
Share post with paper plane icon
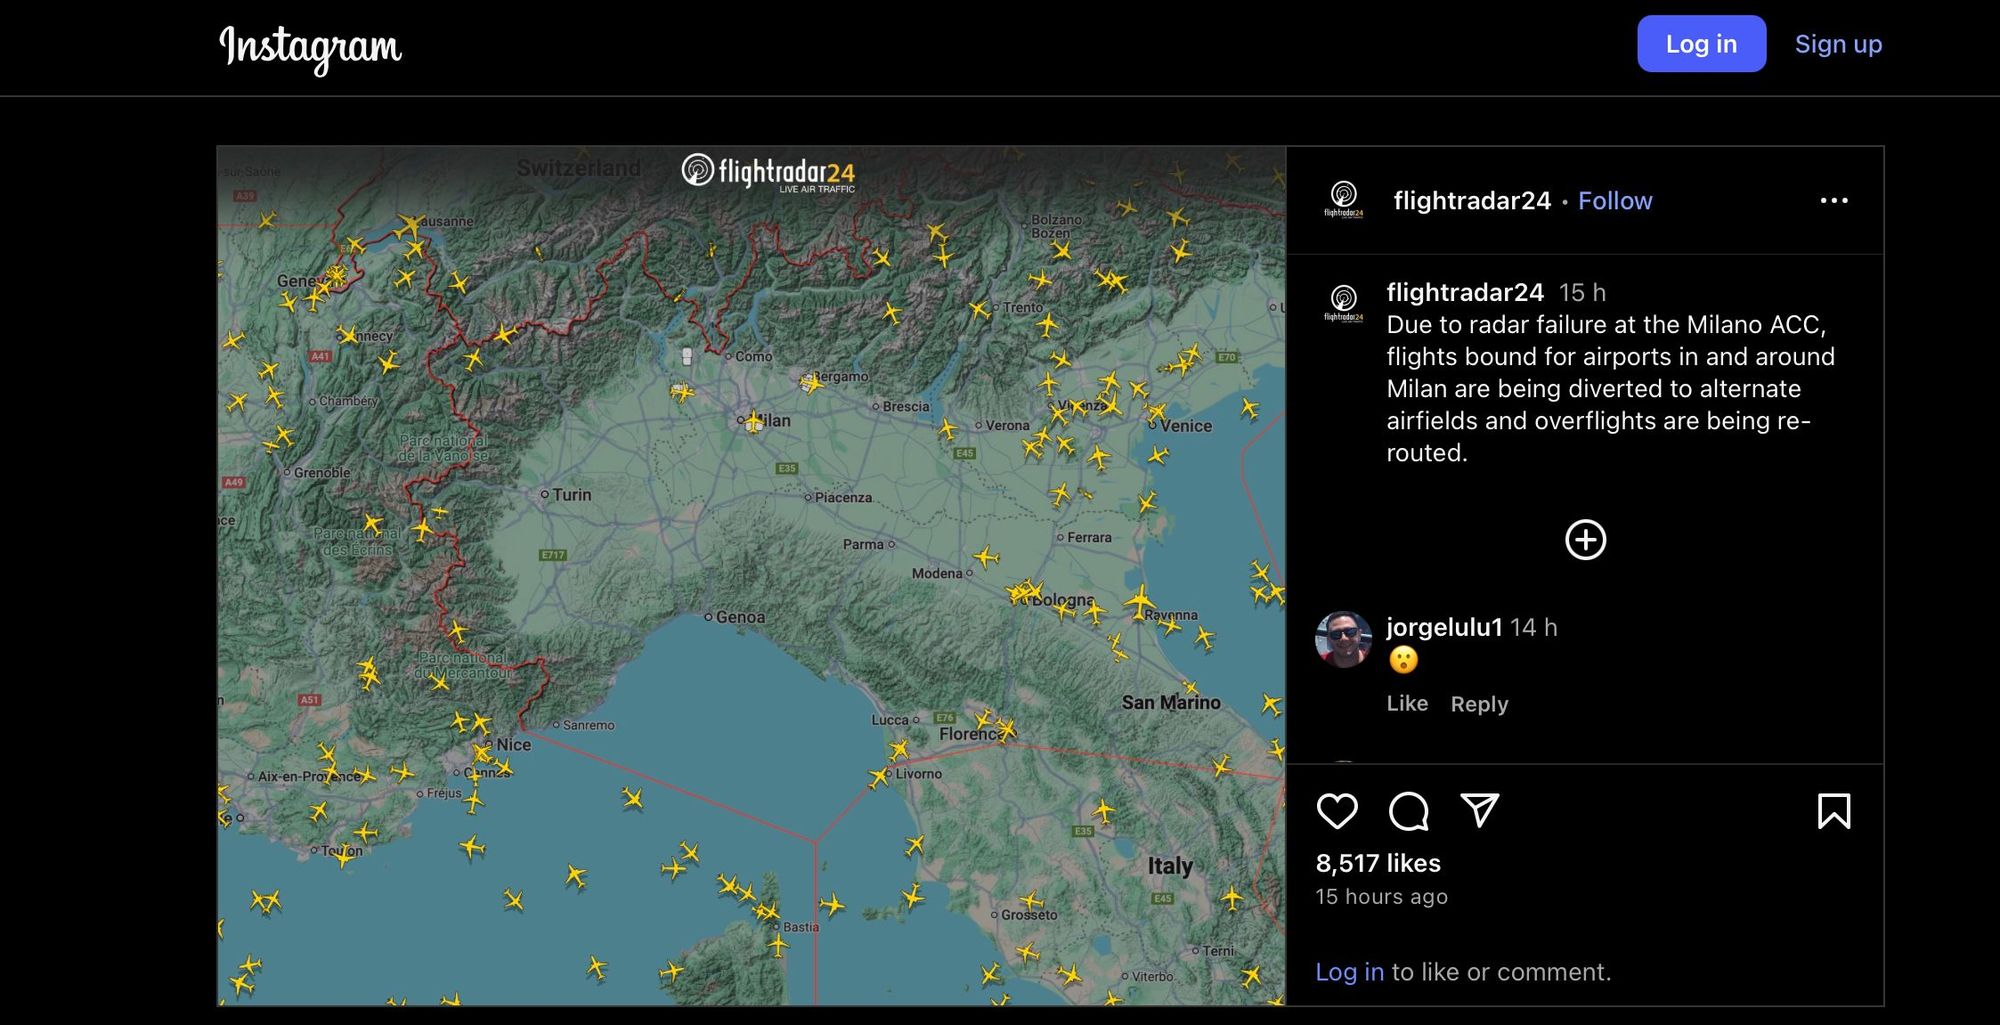coord(1479,811)
